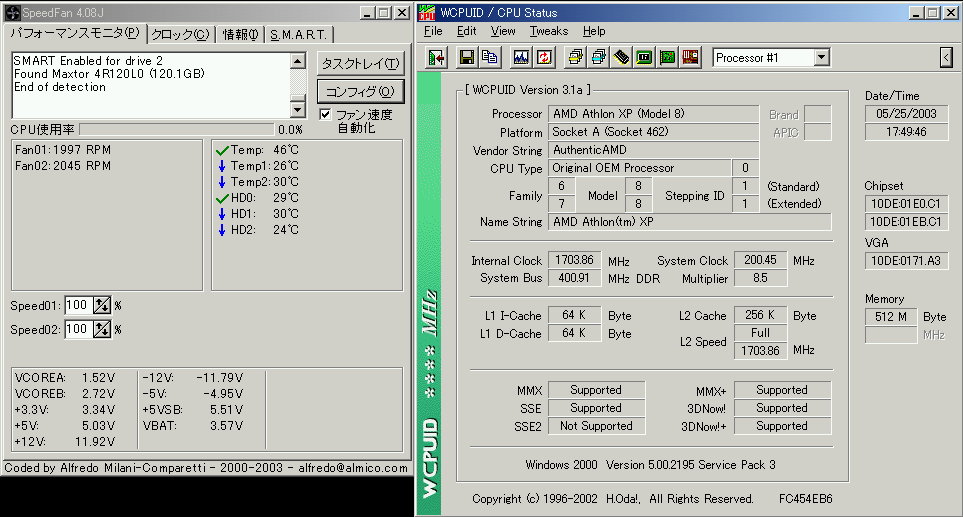This screenshot has width=963, height=517.
Task: Click the black memory chip icon
Action: [622, 58]
